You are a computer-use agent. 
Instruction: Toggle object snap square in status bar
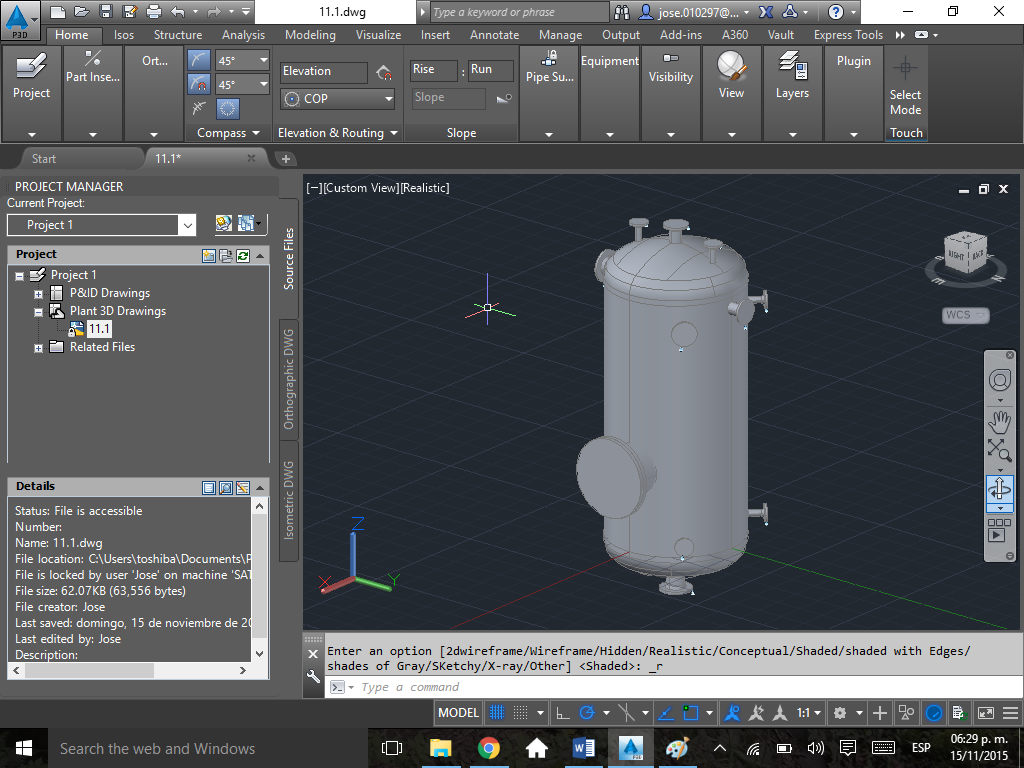tap(690, 712)
